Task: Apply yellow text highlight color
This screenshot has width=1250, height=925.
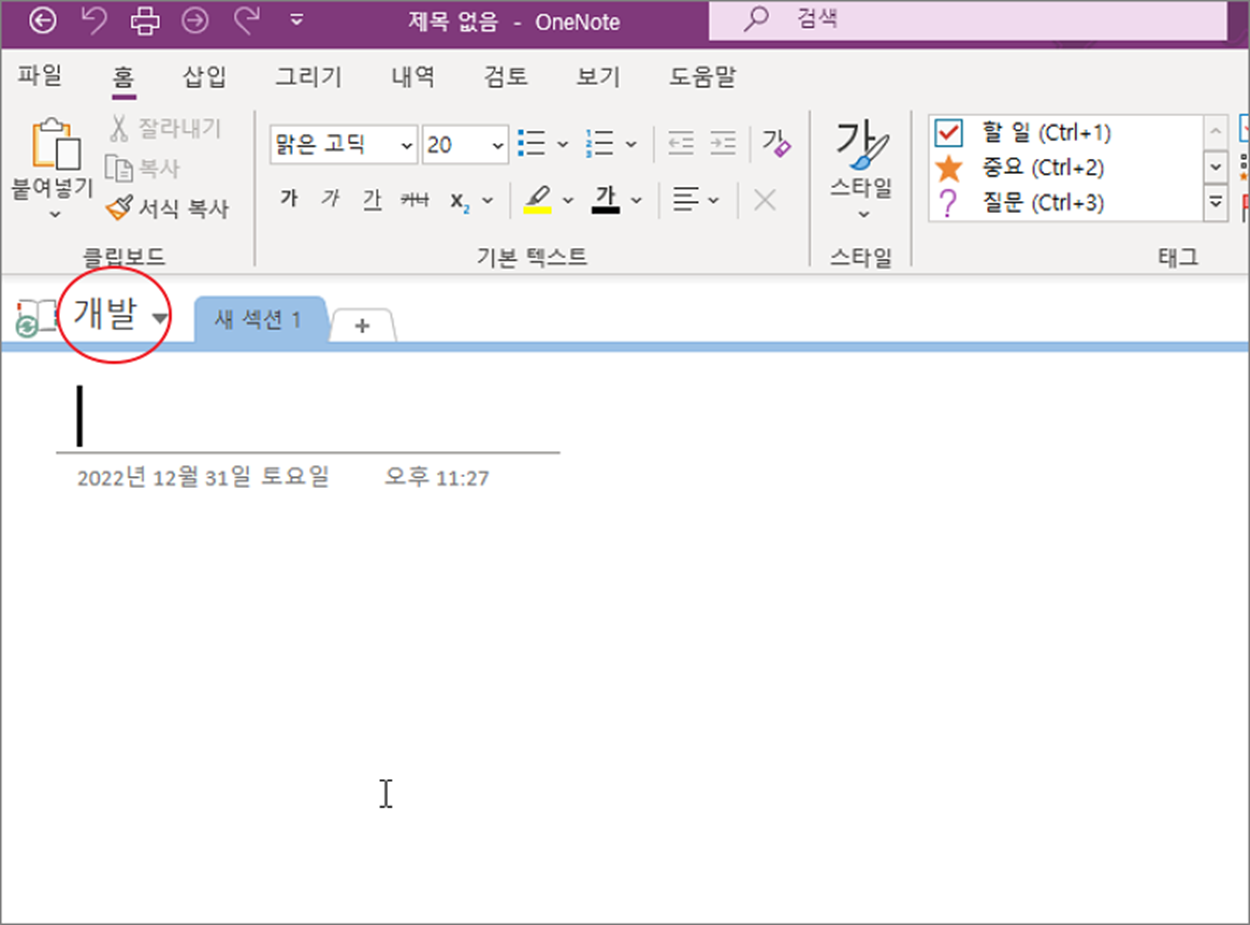Action: point(537,199)
